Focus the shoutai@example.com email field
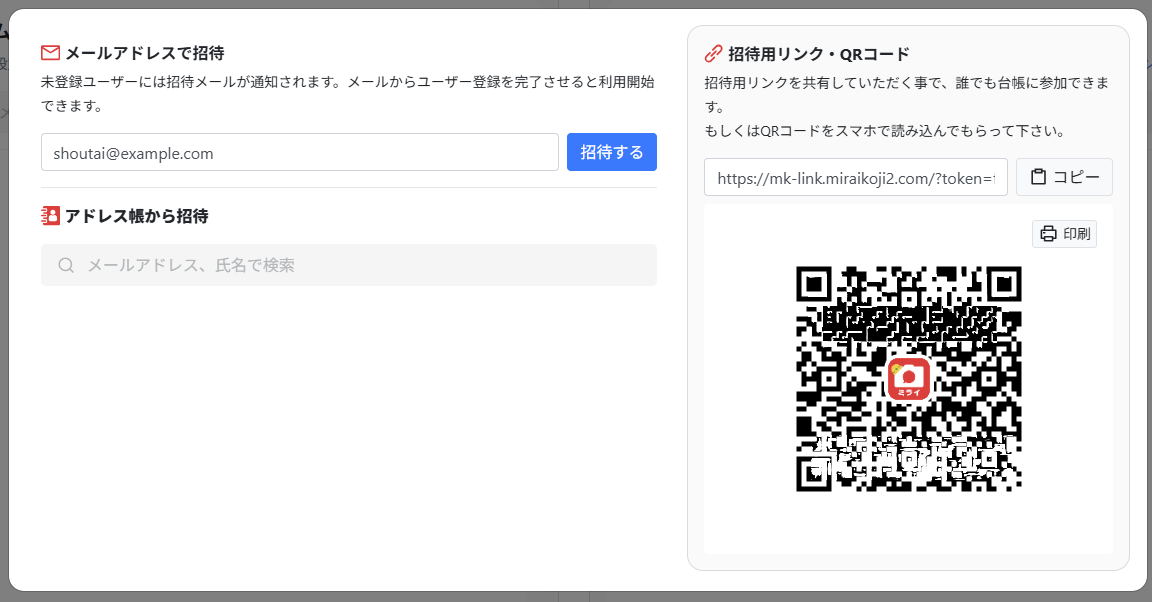 (x=299, y=153)
